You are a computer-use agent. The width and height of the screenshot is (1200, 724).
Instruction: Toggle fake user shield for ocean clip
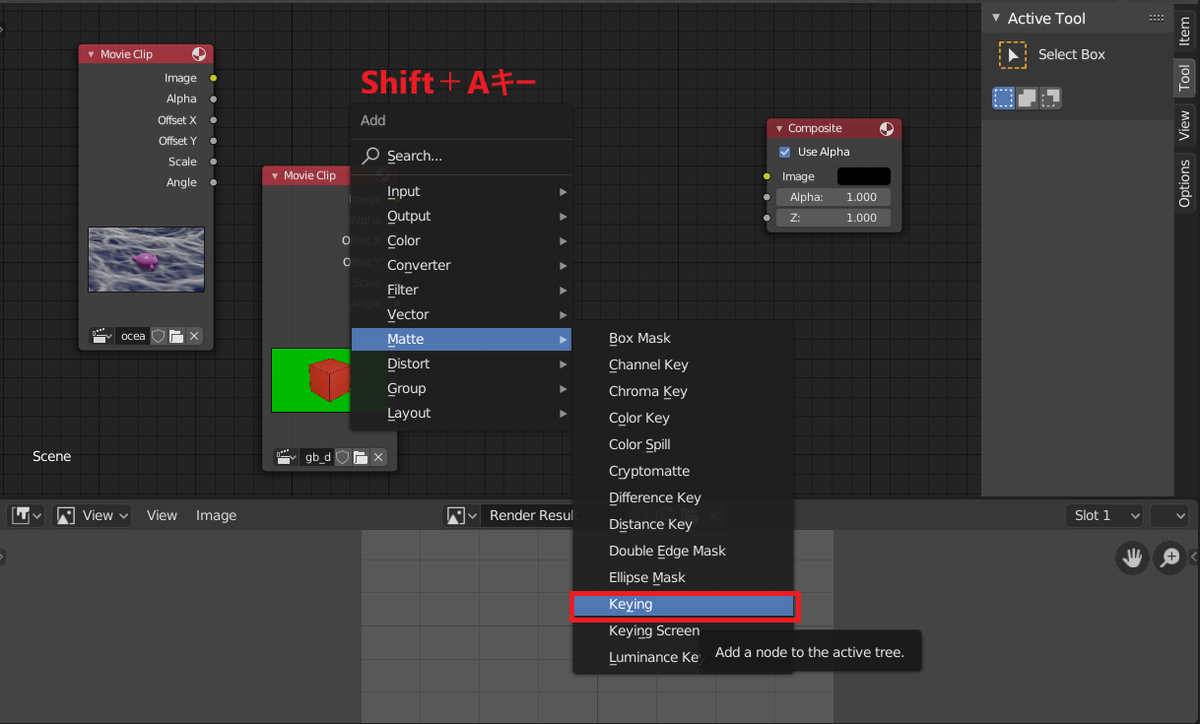pyautogui.click(x=158, y=336)
